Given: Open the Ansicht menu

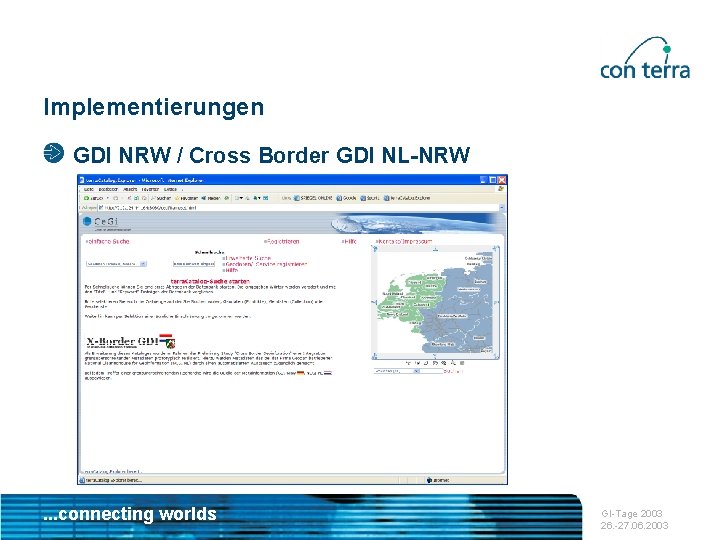Looking at the screenshot, I should (130, 189).
